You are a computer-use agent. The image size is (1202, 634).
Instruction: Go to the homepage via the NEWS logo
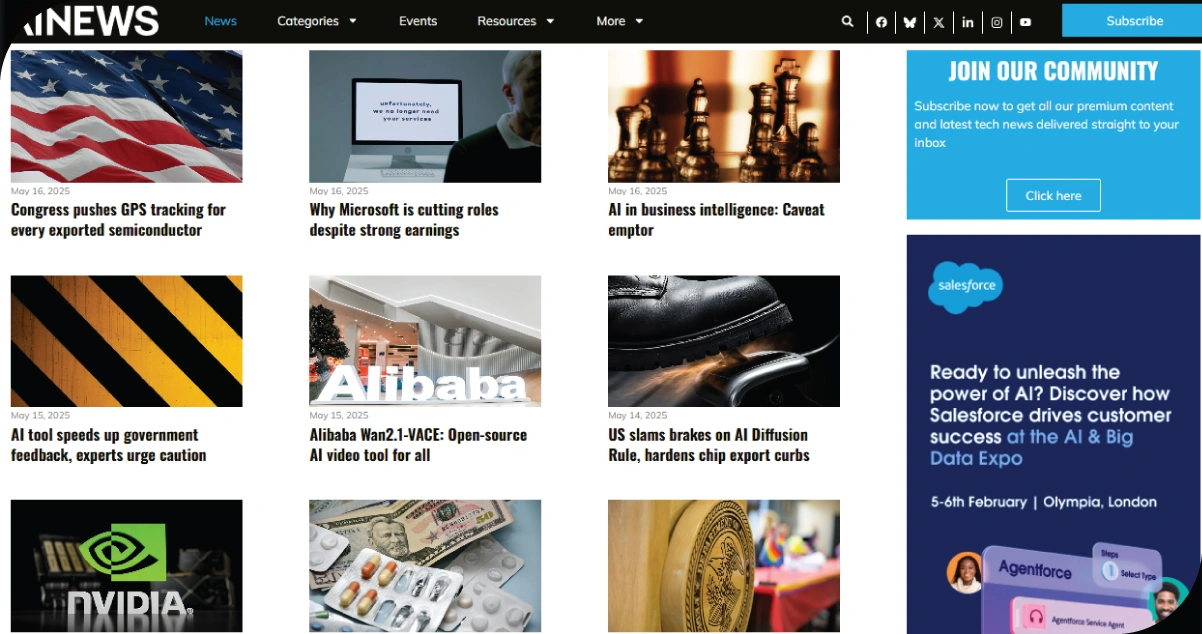(91, 20)
